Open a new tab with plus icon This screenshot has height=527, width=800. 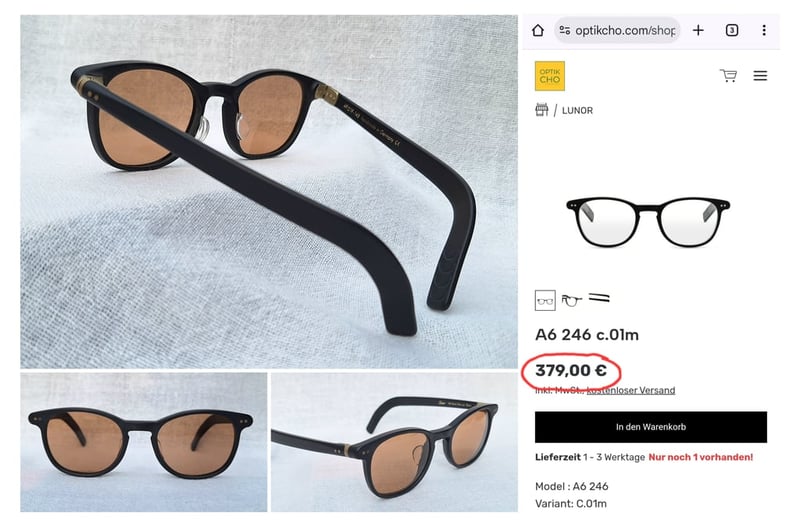click(x=698, y=30)
